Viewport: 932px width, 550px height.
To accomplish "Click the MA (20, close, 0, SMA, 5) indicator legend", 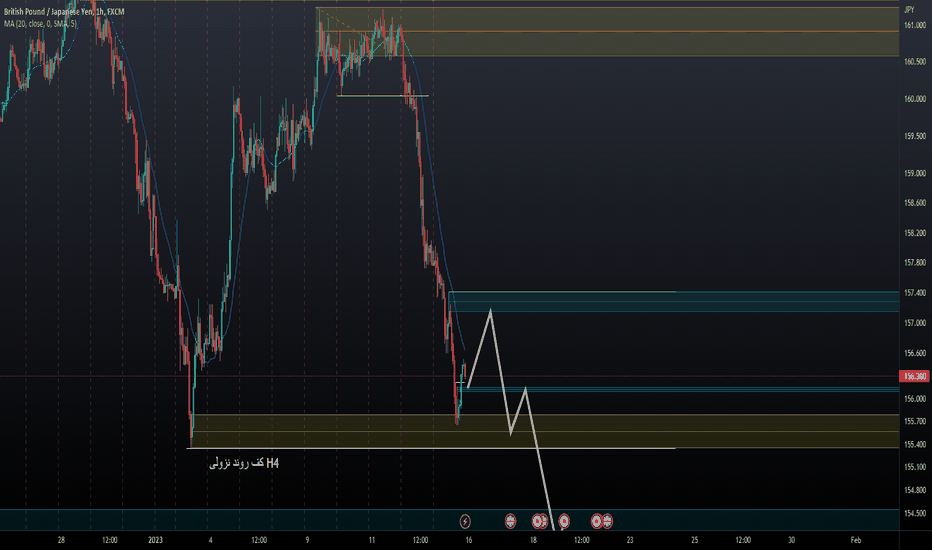I will [40, 24].
